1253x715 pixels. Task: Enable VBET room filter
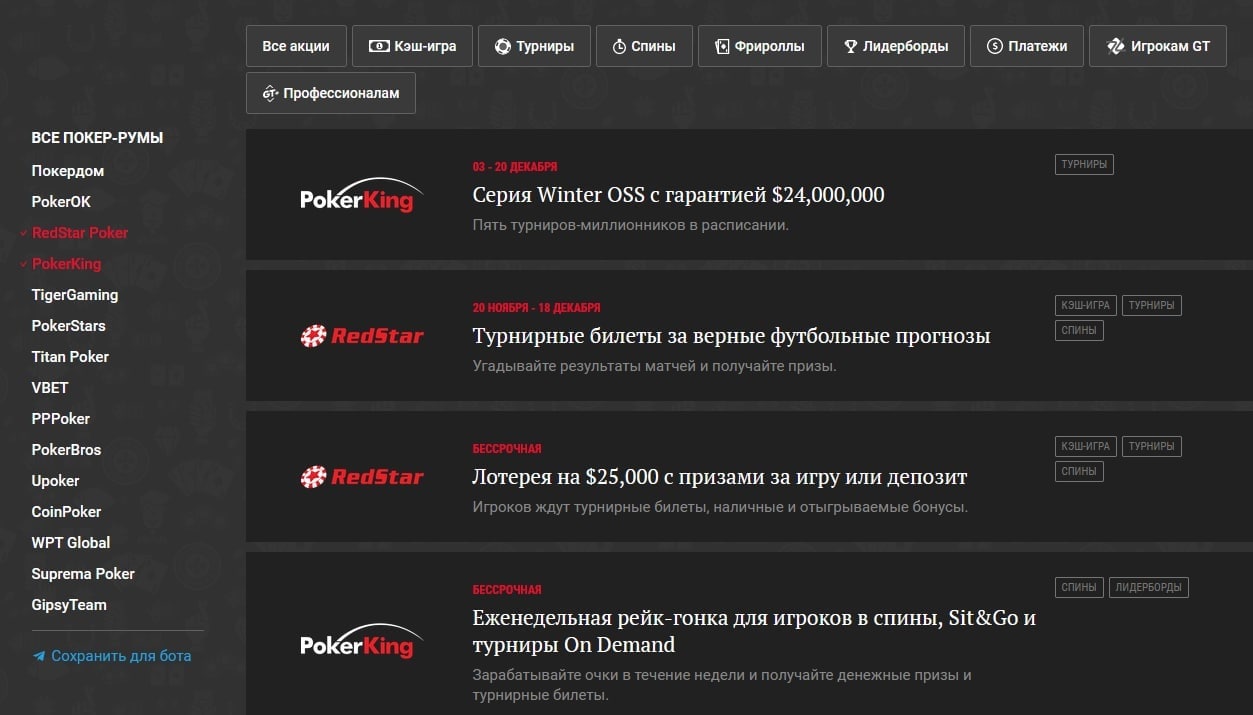click(50, 388)
